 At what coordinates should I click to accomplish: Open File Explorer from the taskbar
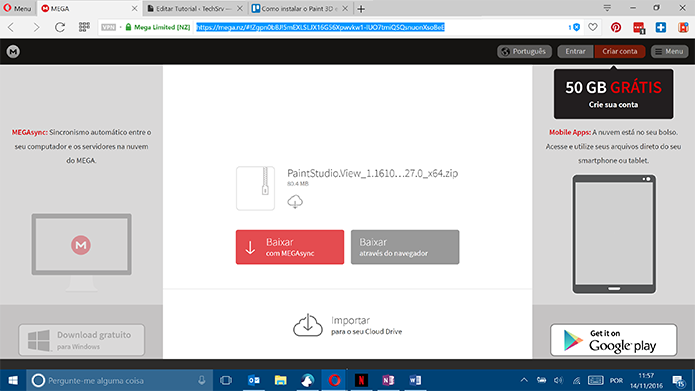(281, 380)
